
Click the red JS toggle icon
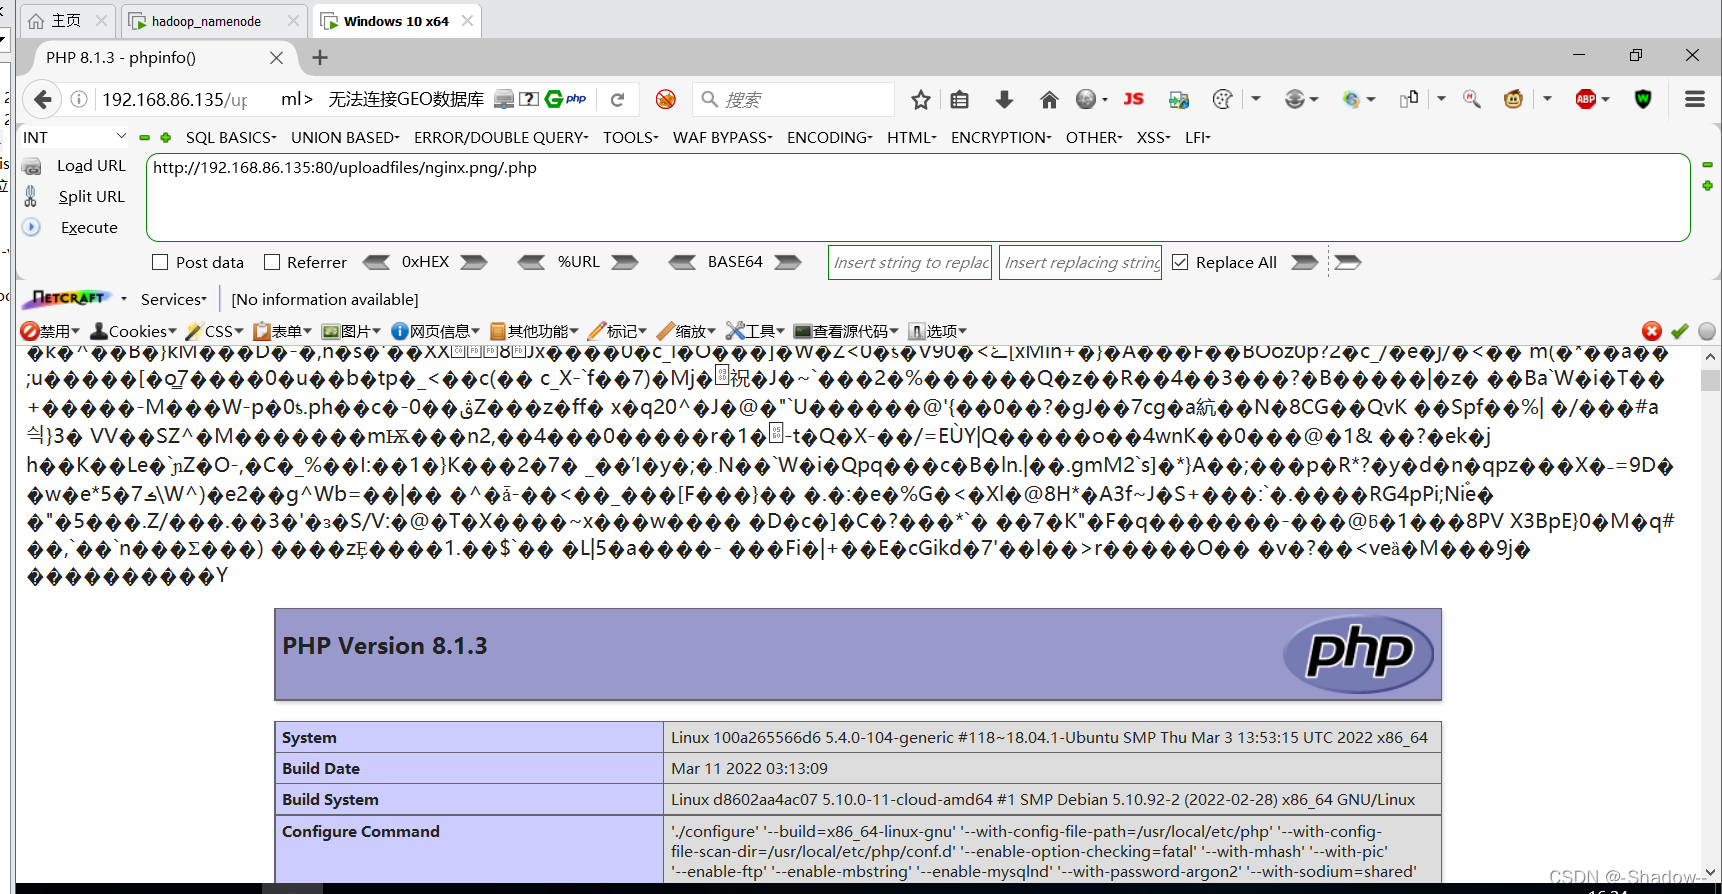(1133, 99)
